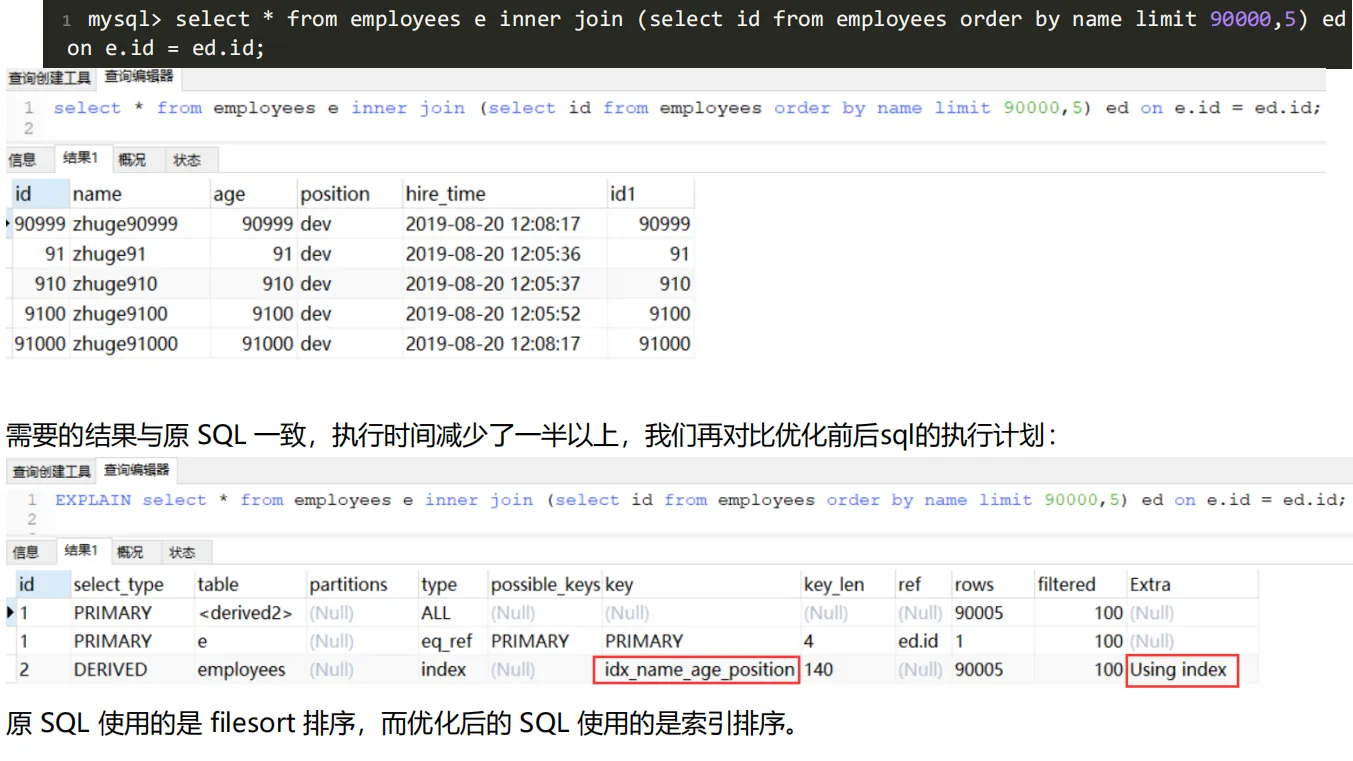Open 信息 tab above the zhuge results table
This screenshot has height=761, width=1353.
point(23,160)
